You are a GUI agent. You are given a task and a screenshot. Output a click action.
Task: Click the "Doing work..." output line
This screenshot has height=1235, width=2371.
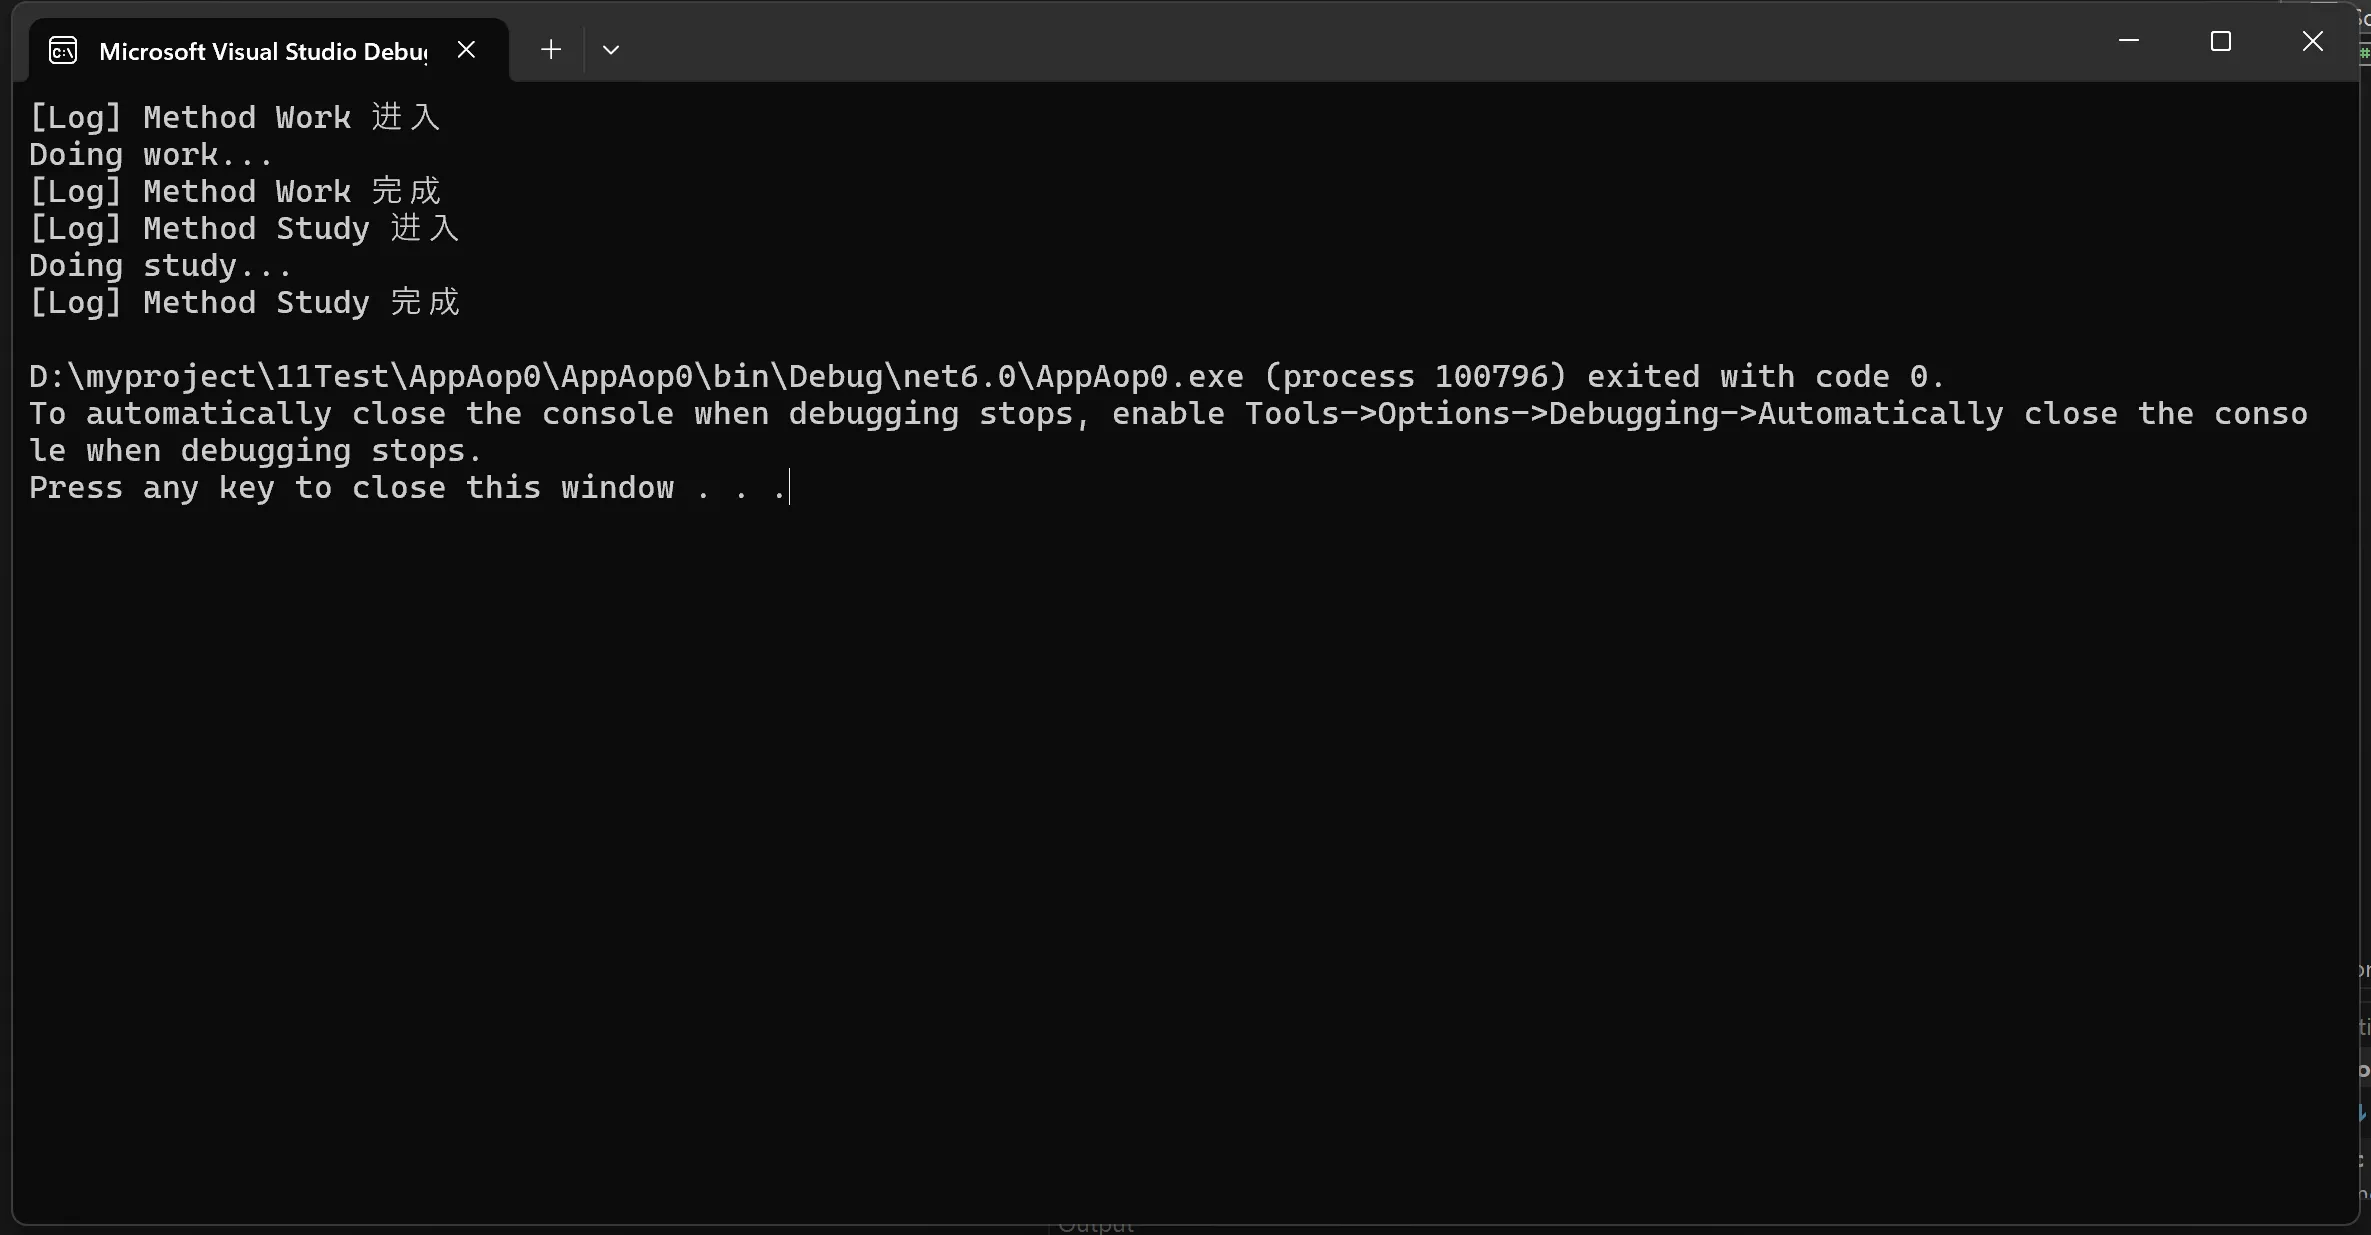click(x=151, y=154)
